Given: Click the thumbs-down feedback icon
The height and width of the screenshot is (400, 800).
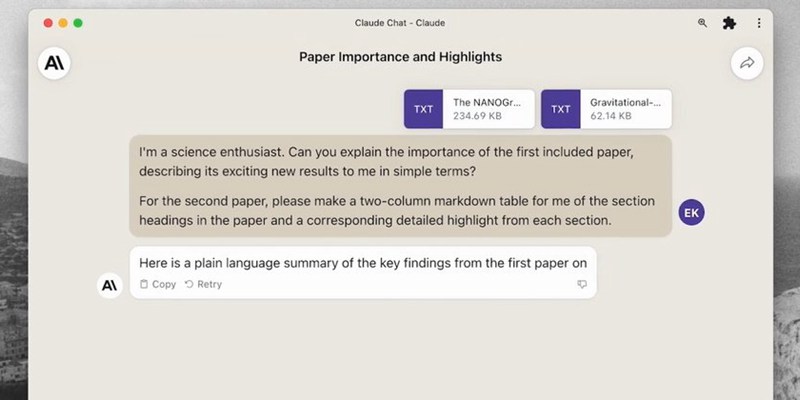Looking at the screenshot, I should [582, 284].
